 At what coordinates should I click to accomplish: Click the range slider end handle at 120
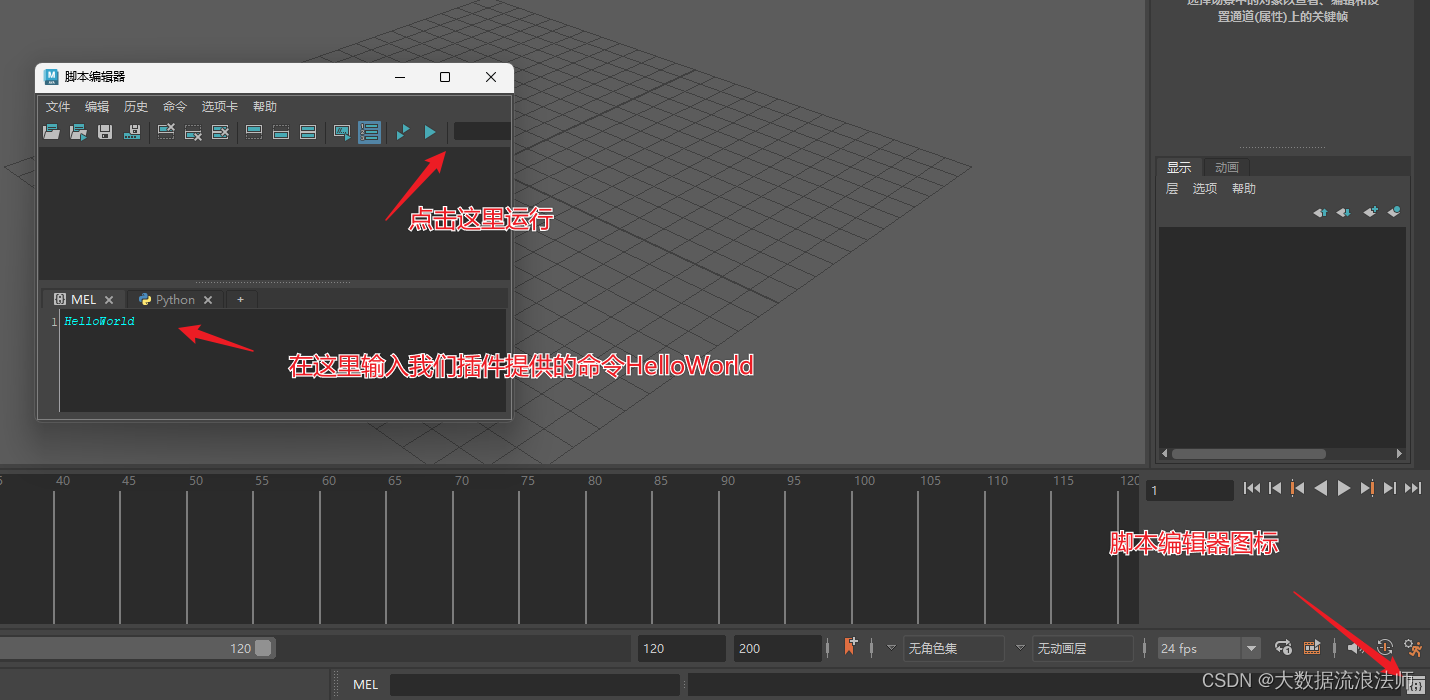pos(263,648)
